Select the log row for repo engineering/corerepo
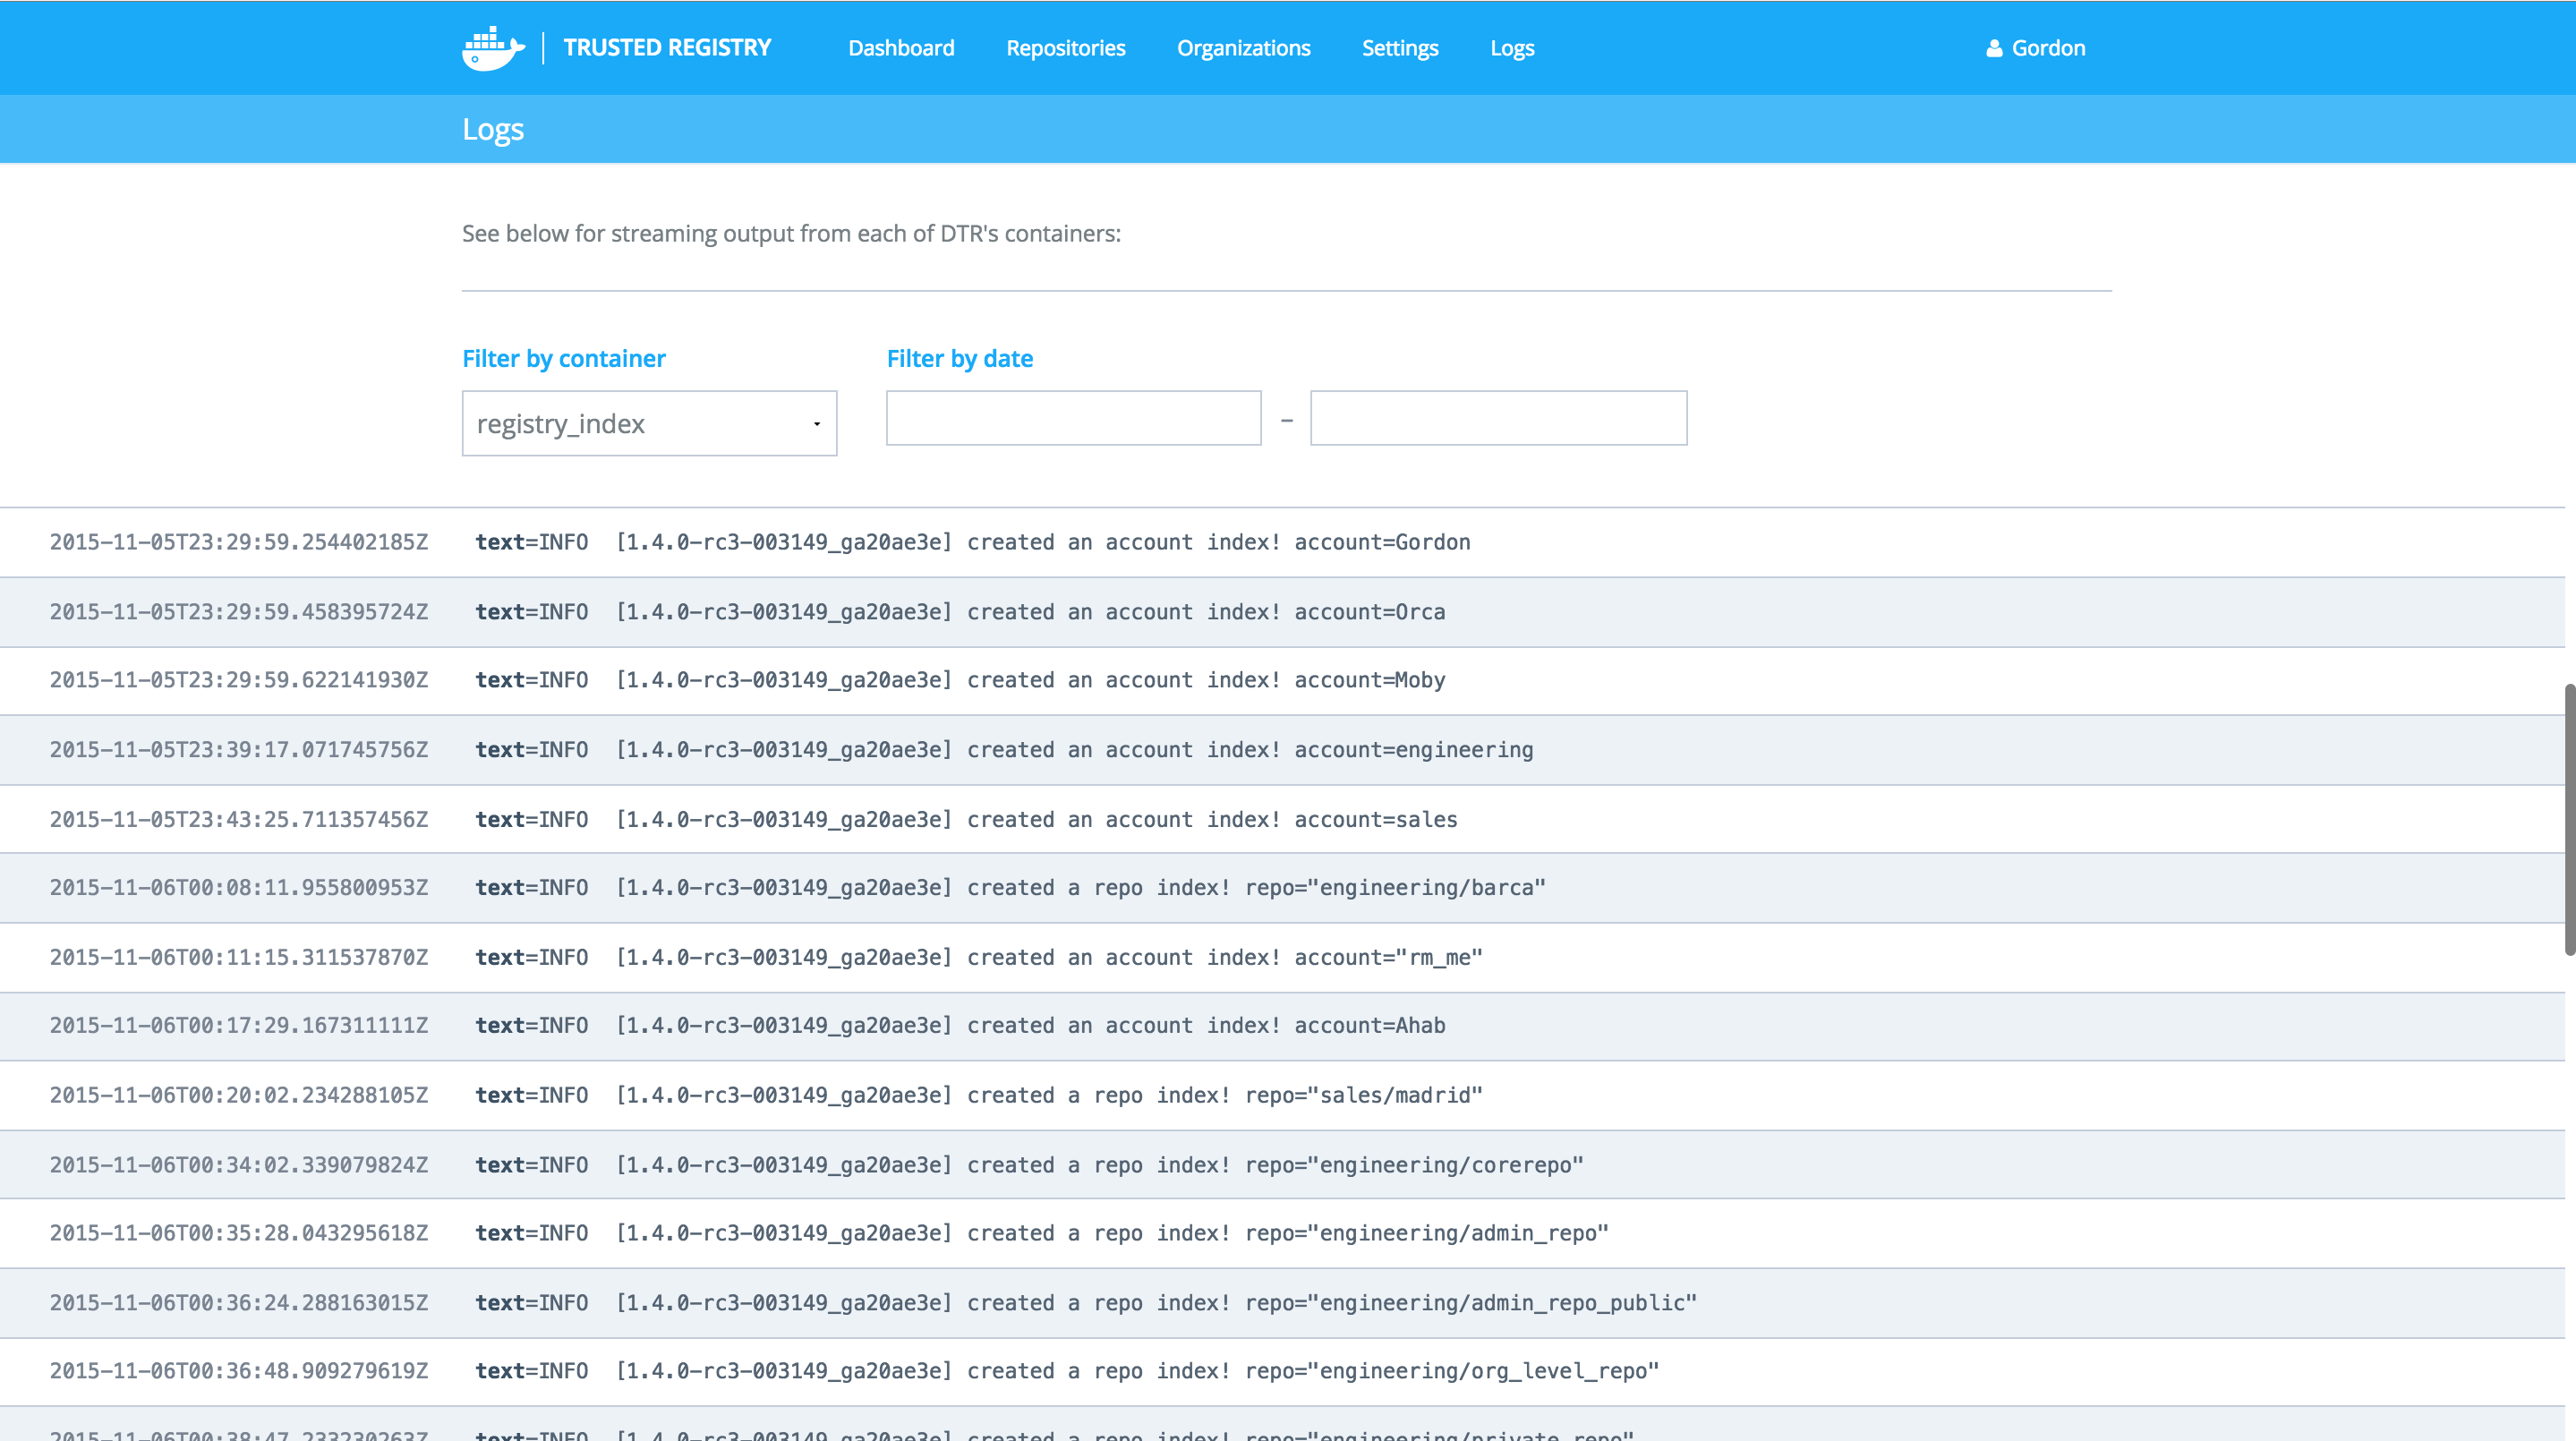Image resolution: width=2576 pixels, height=1441 pixels. [1282, 1164]
